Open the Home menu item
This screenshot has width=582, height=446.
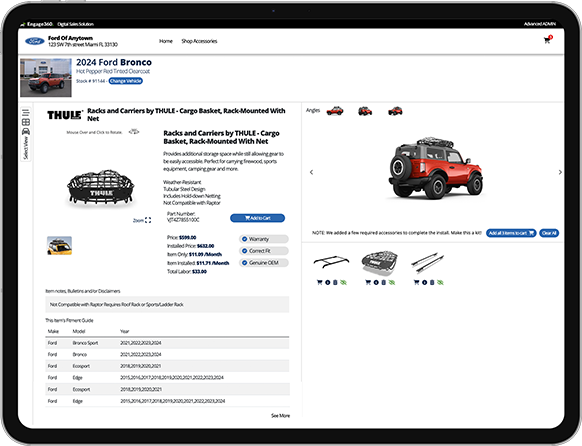(x=166, y=41)
